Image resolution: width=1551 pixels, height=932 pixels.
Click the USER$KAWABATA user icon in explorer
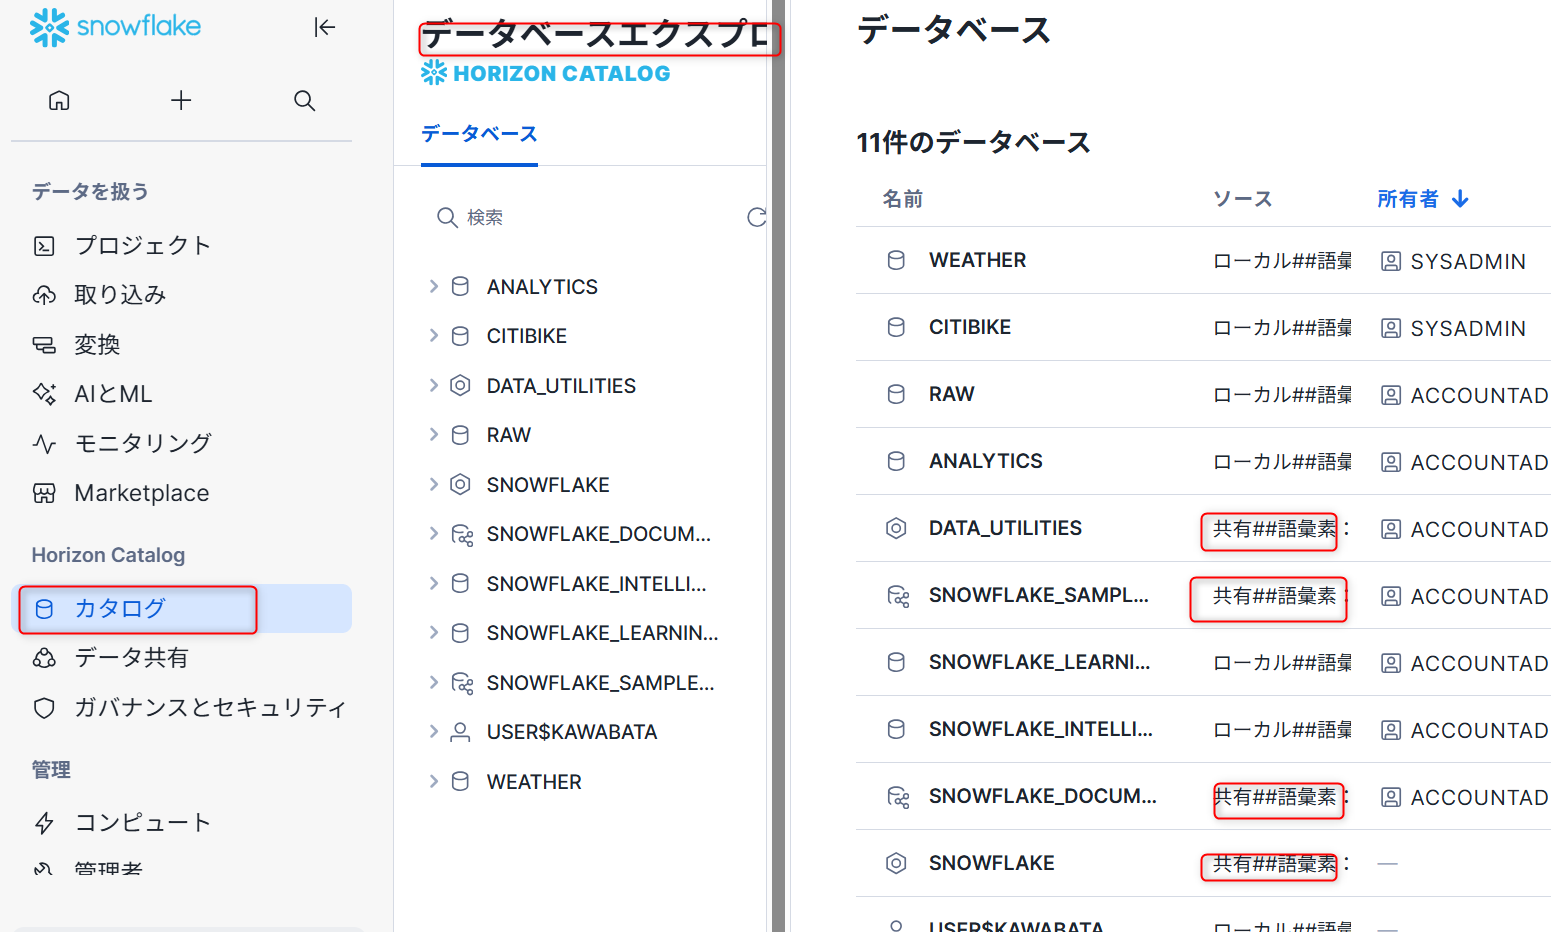click(x=460, y=733)
